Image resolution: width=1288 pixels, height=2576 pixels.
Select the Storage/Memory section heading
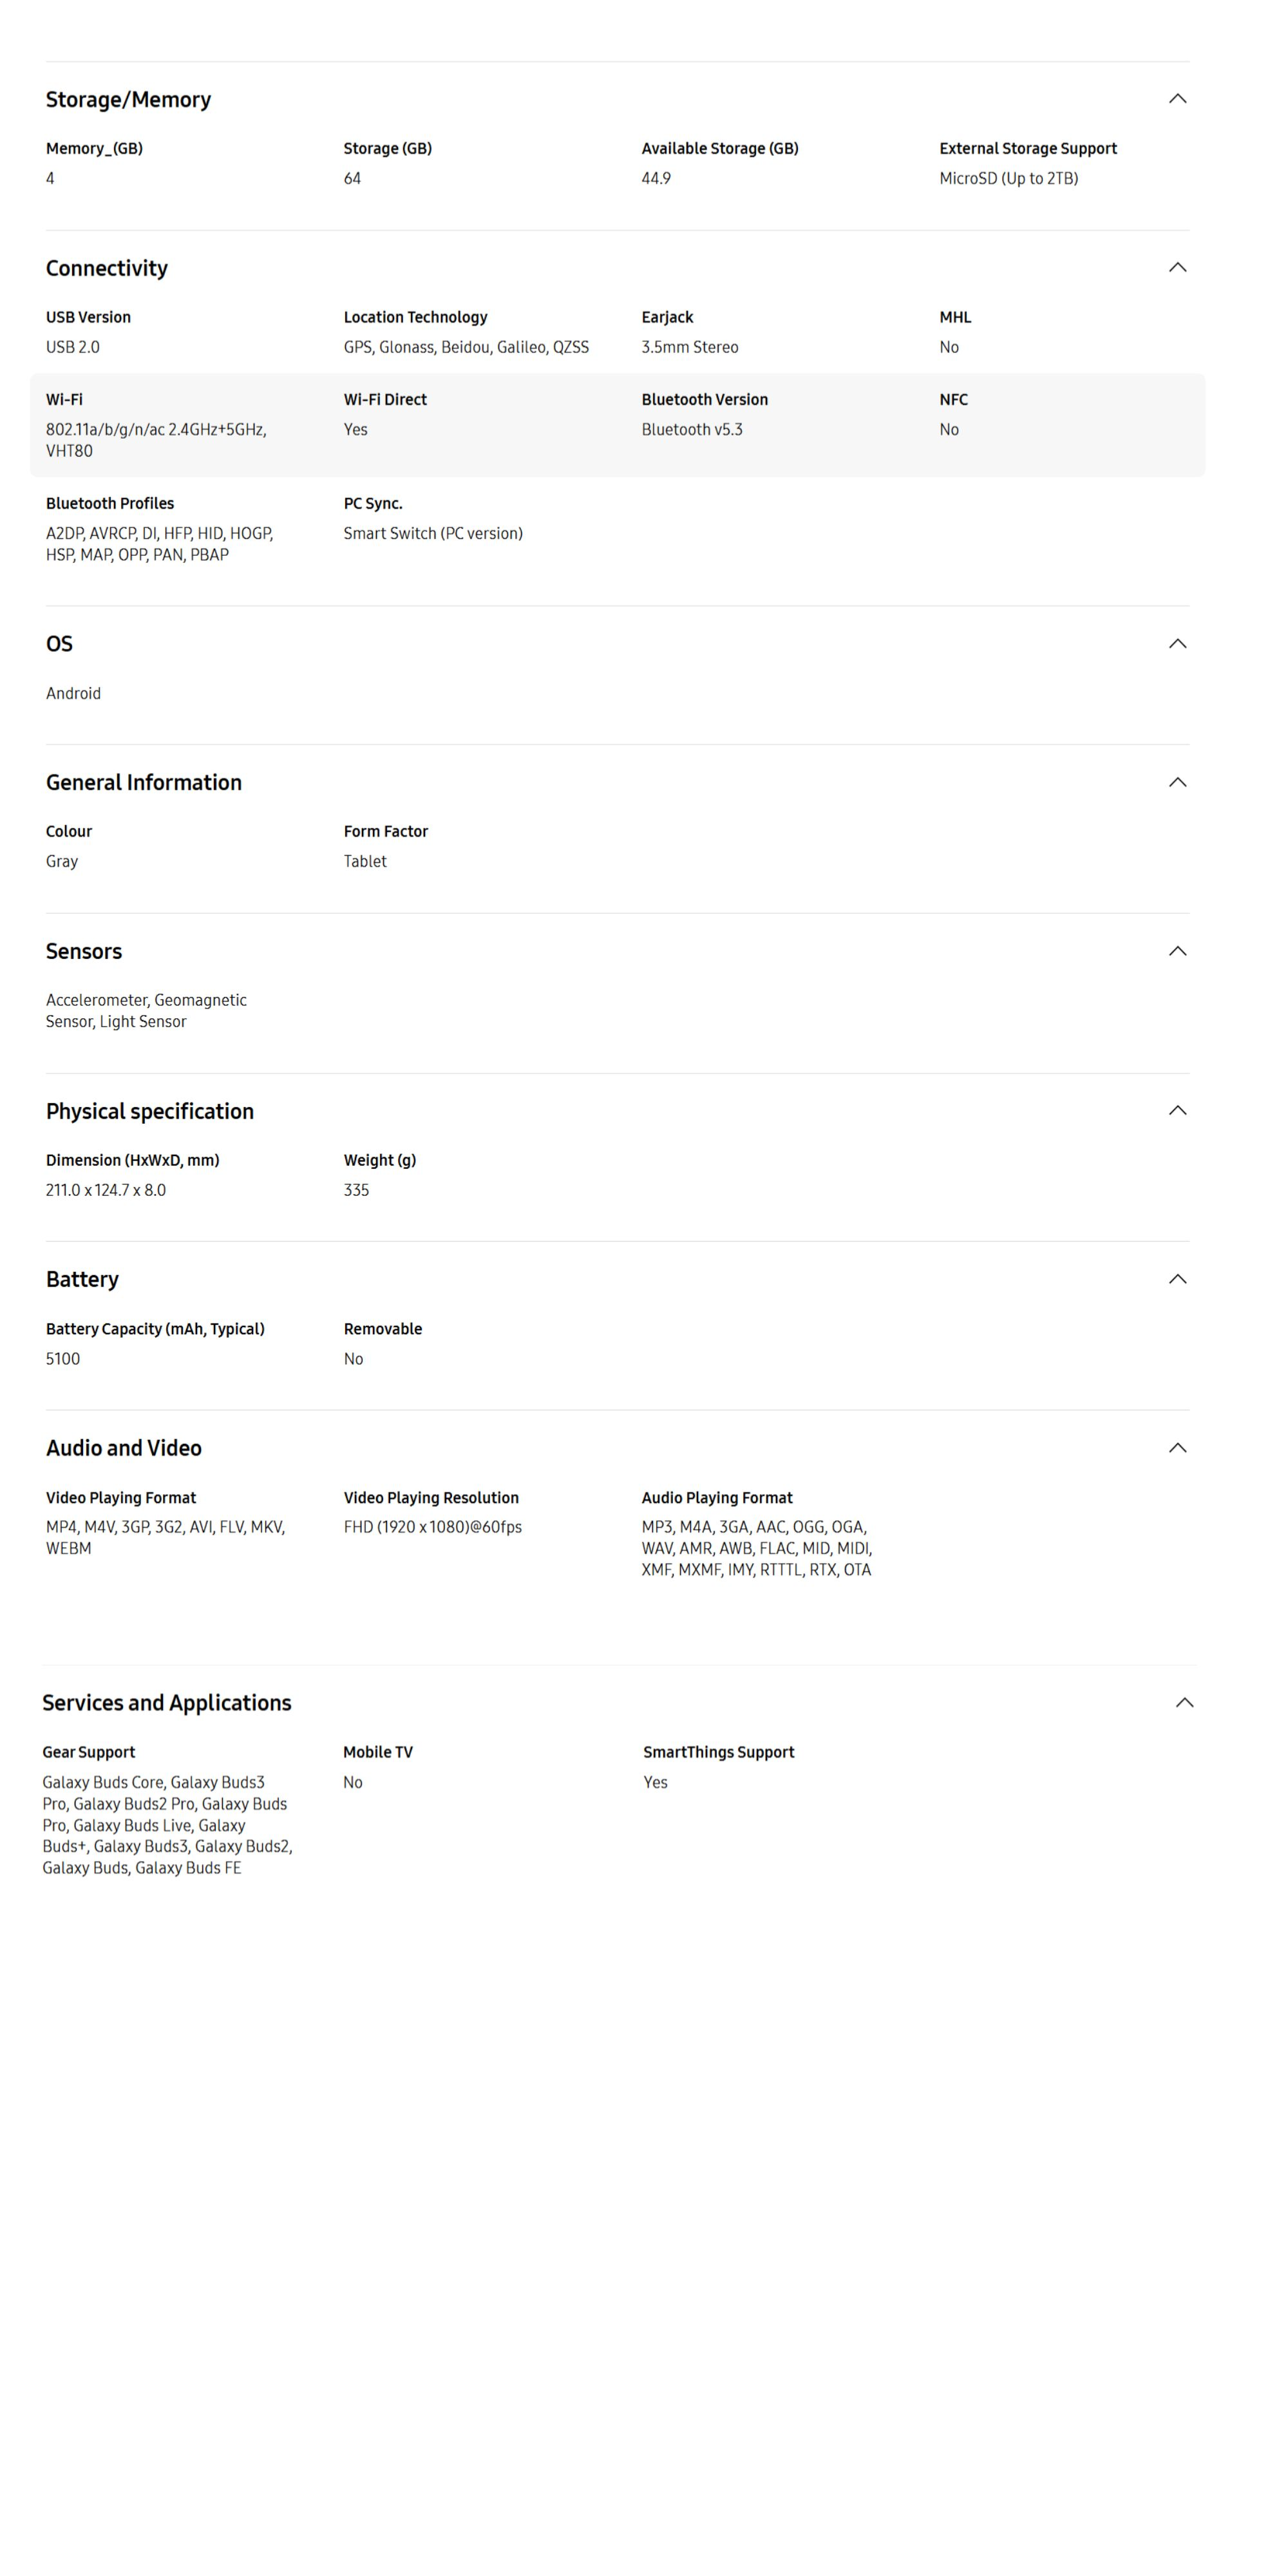(127, 98)
